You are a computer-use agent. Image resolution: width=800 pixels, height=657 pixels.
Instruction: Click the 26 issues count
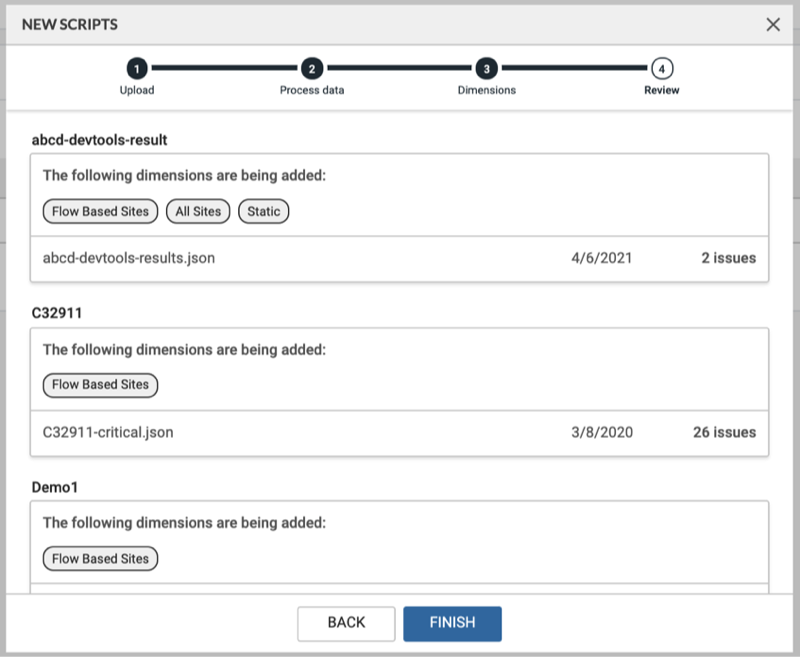click(x=724, y=433)
